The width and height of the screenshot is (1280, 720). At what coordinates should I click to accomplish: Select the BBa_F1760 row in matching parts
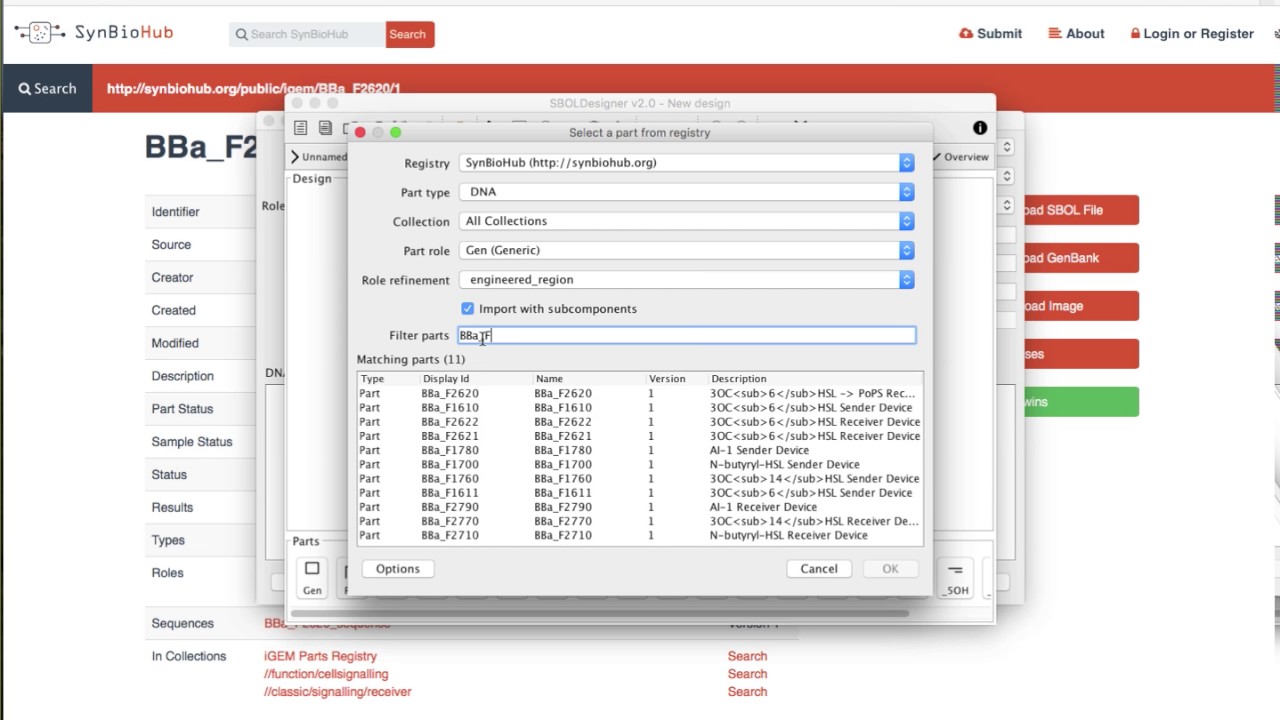(640, 479)
